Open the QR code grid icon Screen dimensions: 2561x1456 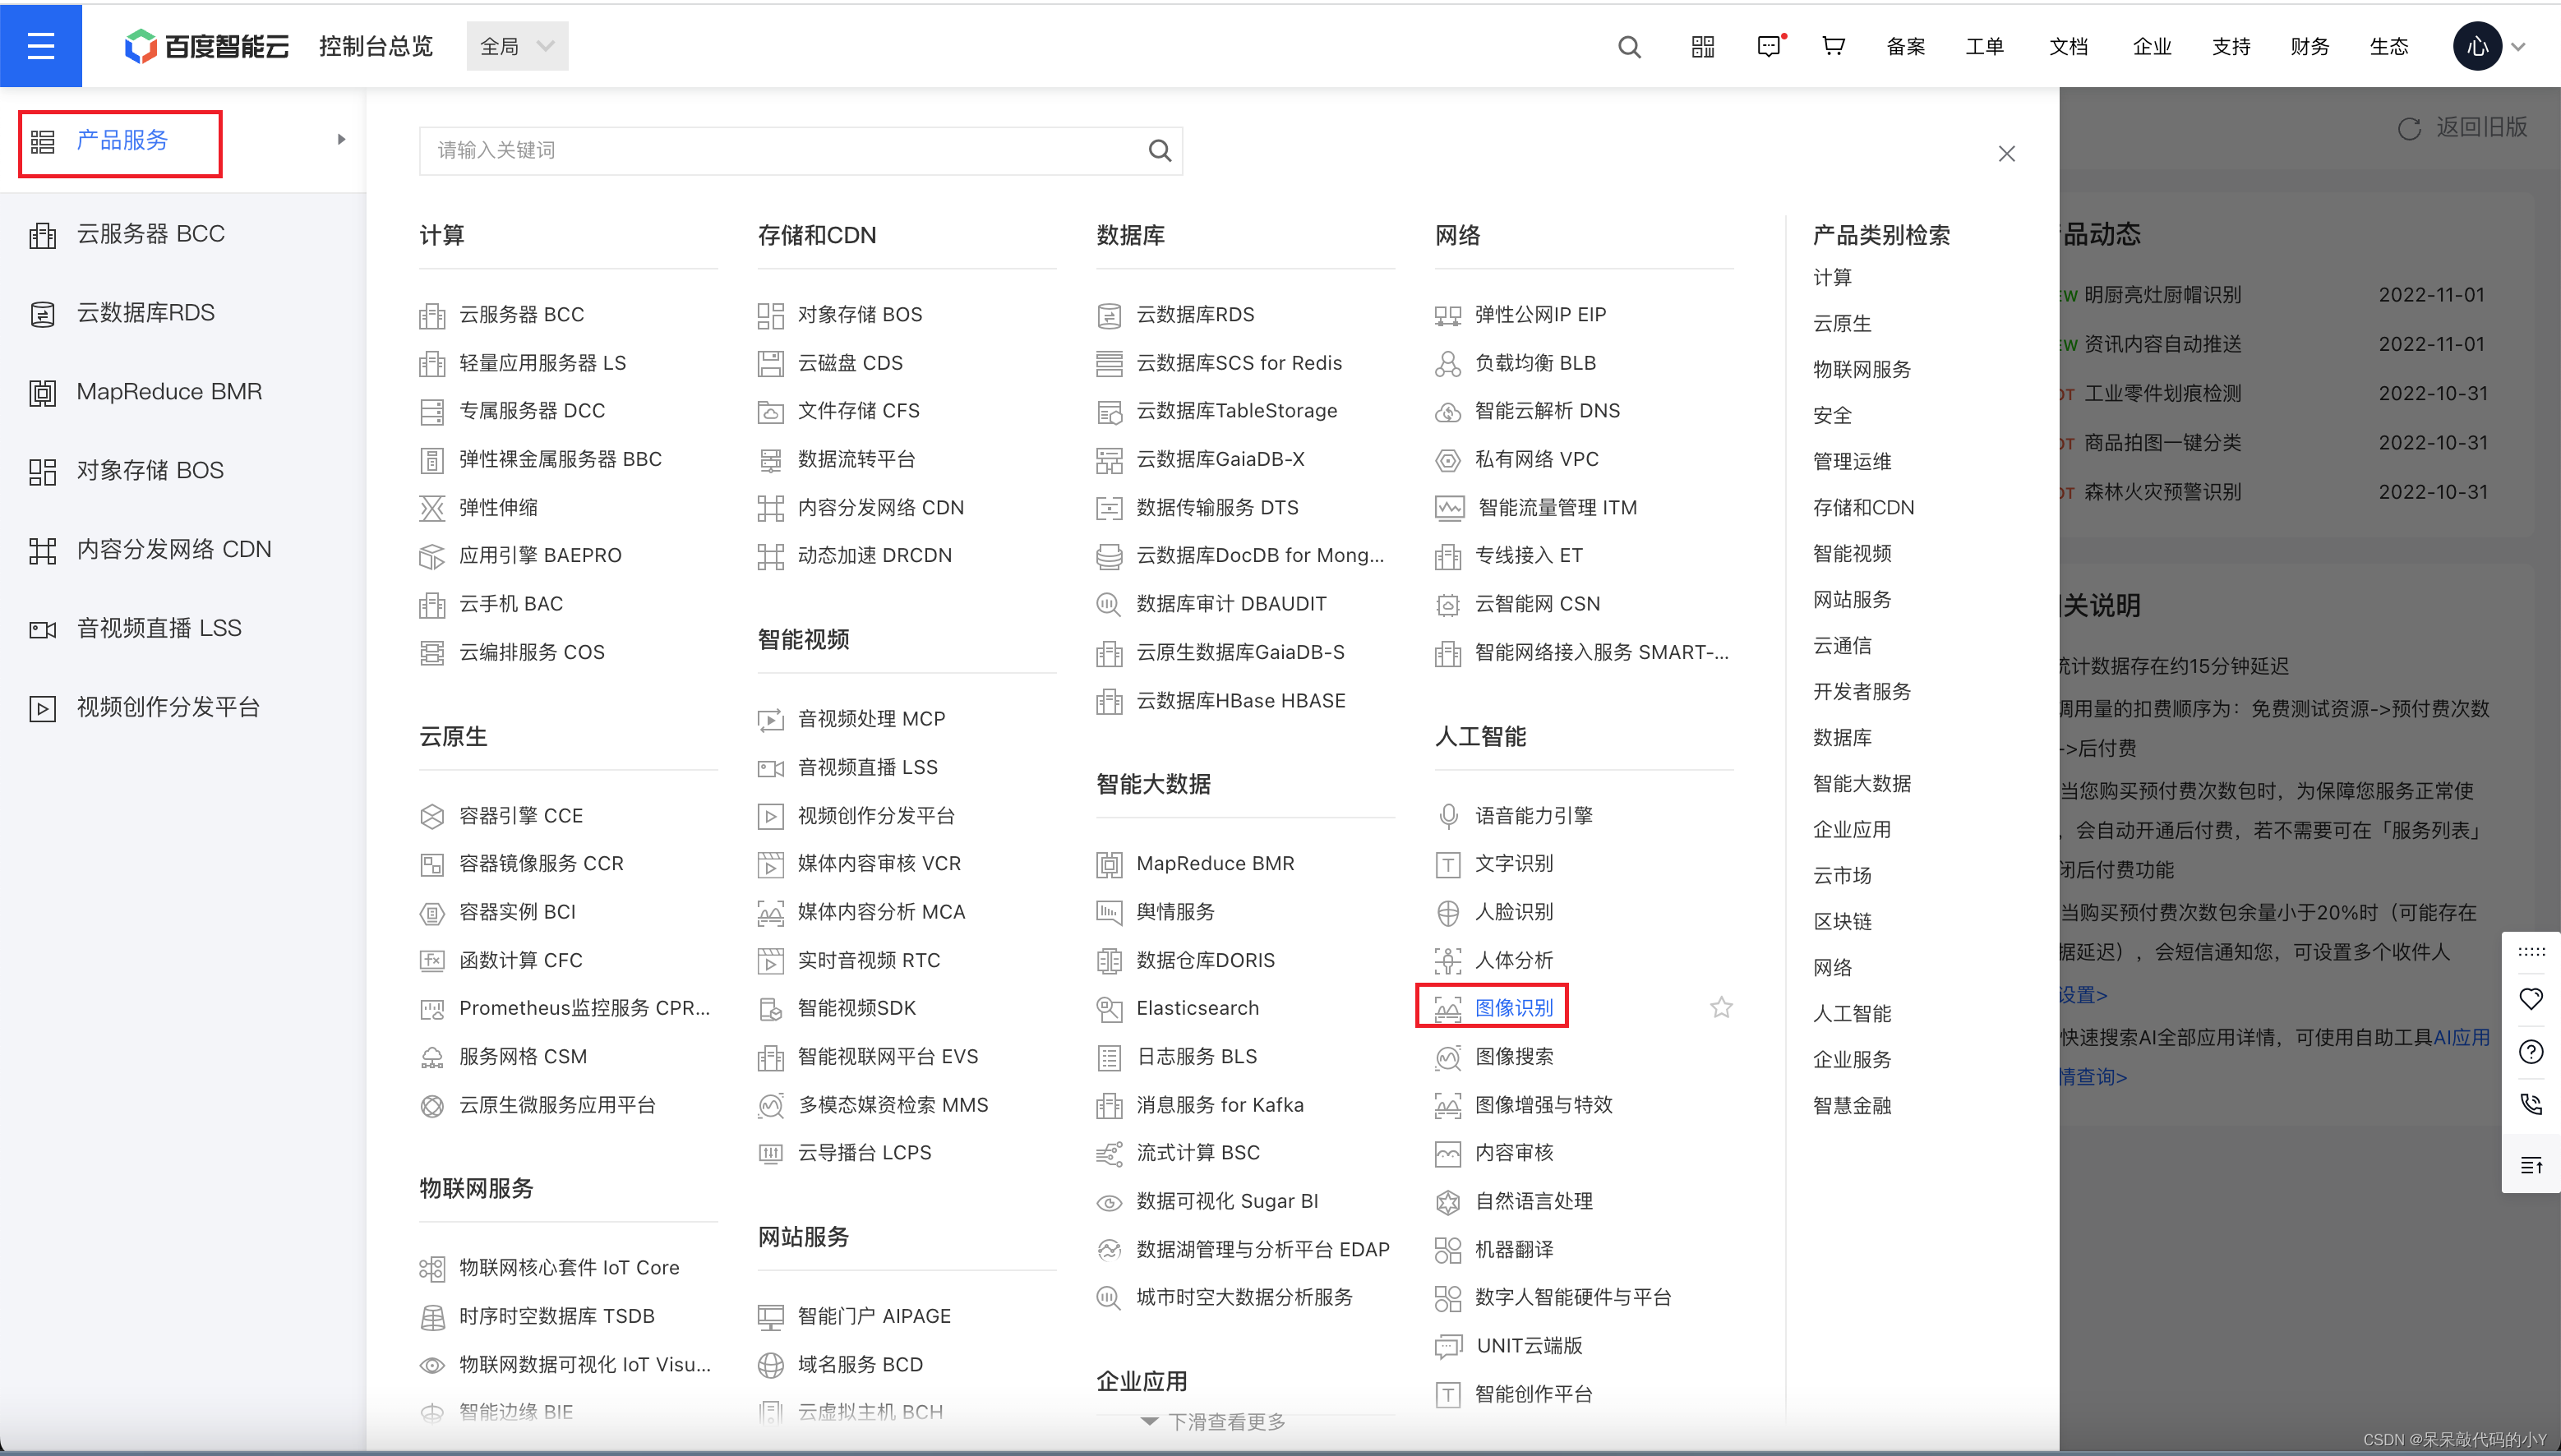1703,47
